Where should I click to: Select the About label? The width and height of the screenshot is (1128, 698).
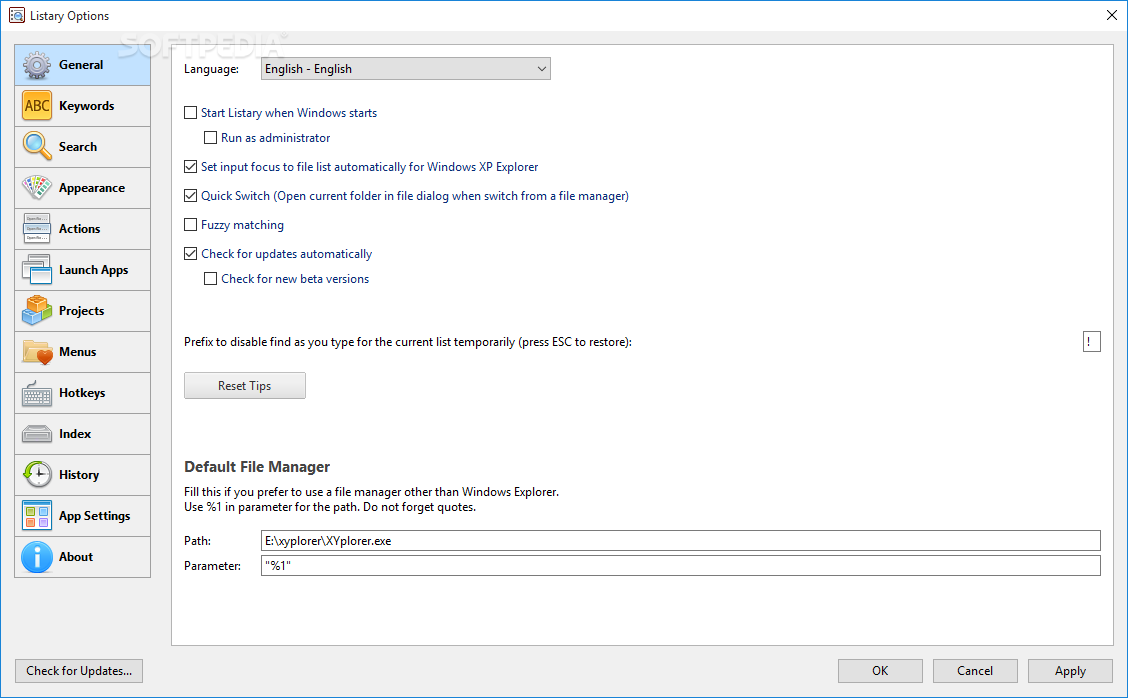(x=76, y=557)
